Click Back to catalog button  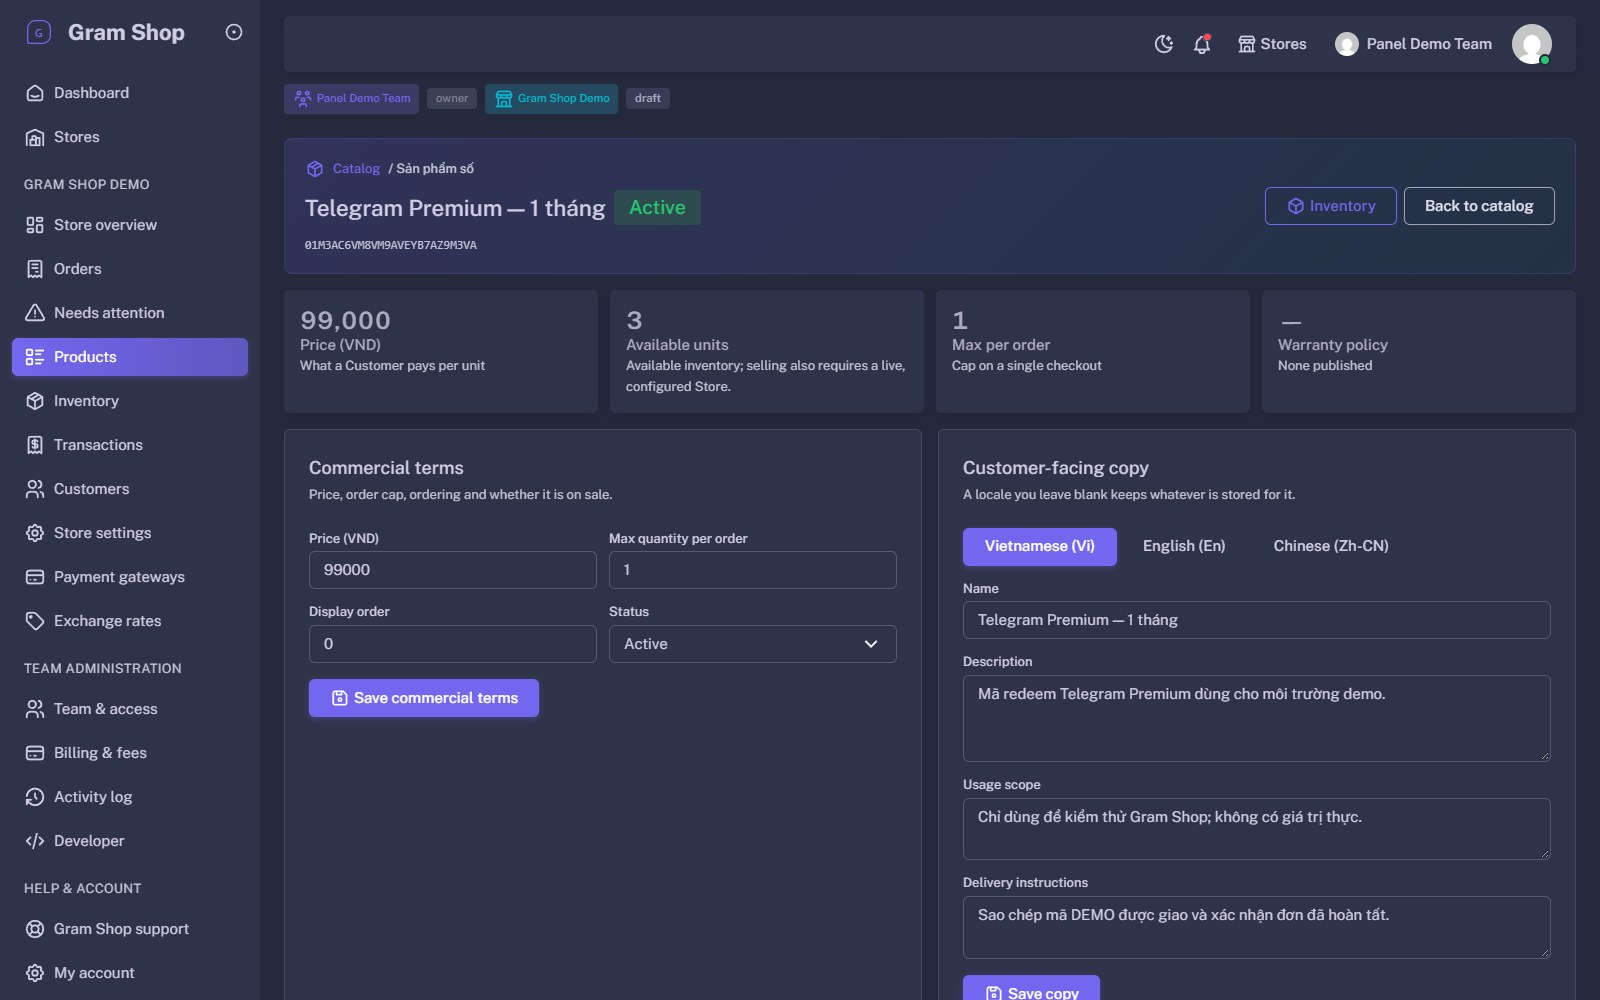tap(1478, 206)
